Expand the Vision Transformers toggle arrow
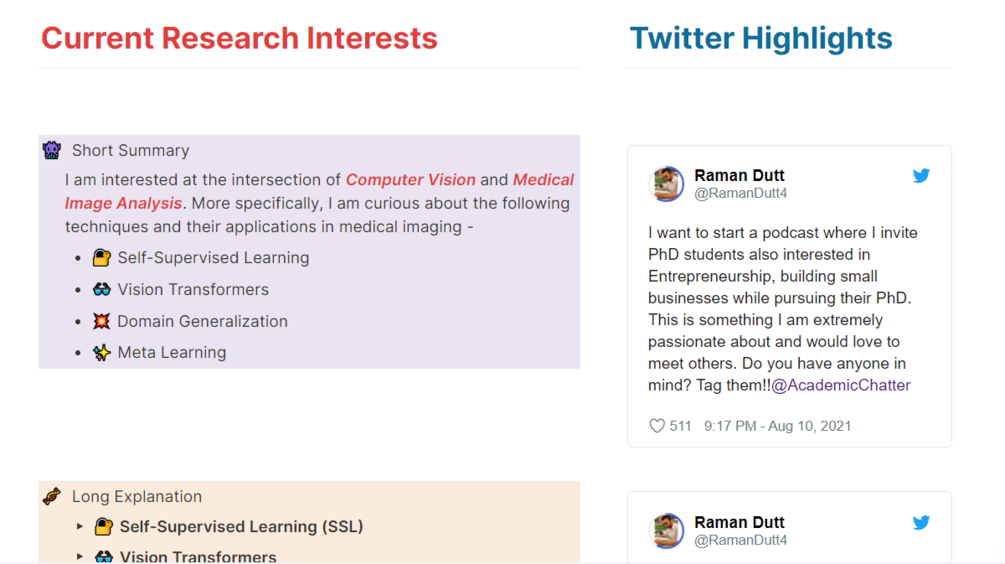 [x=80, y=556]
